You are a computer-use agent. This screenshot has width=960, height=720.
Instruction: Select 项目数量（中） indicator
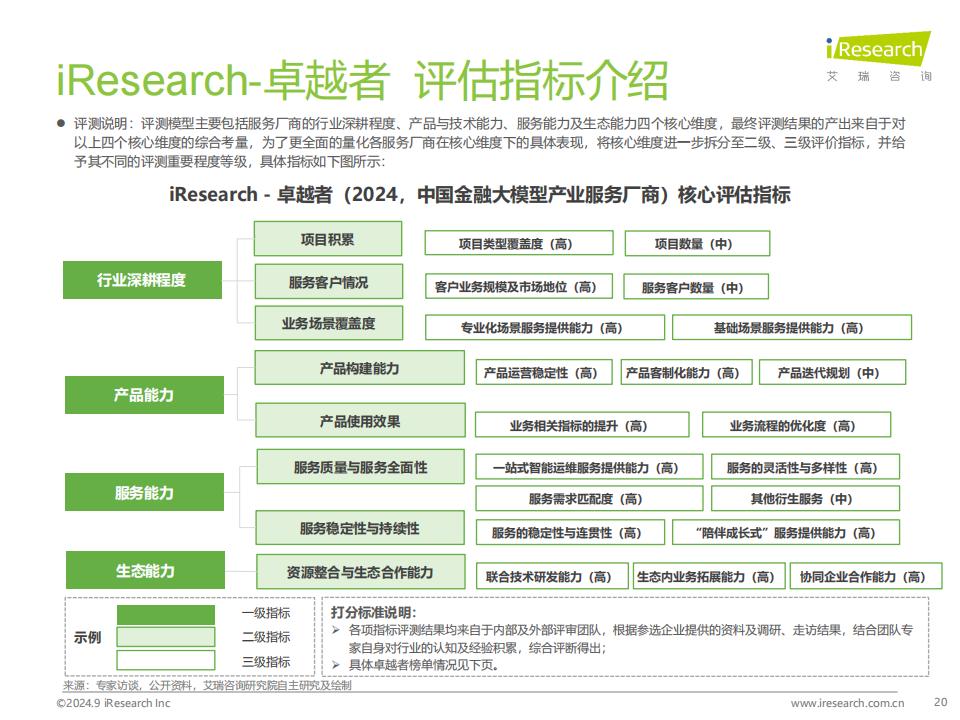click(x=697, y=244)
